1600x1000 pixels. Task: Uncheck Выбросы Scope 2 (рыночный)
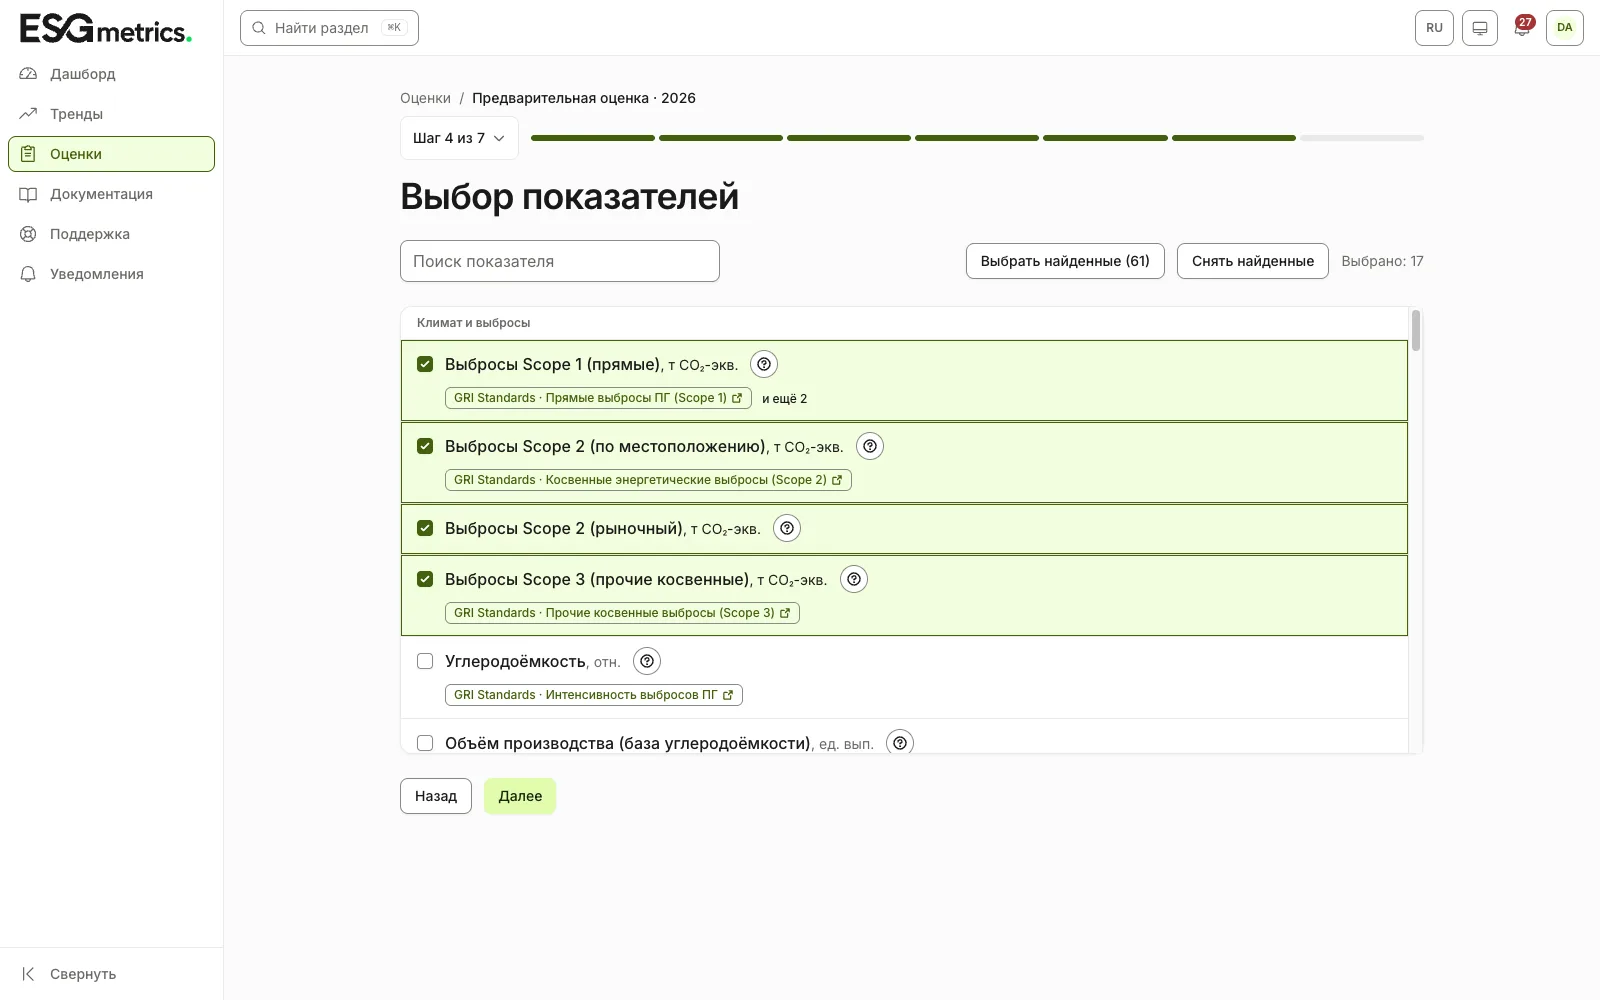[425, 528]
